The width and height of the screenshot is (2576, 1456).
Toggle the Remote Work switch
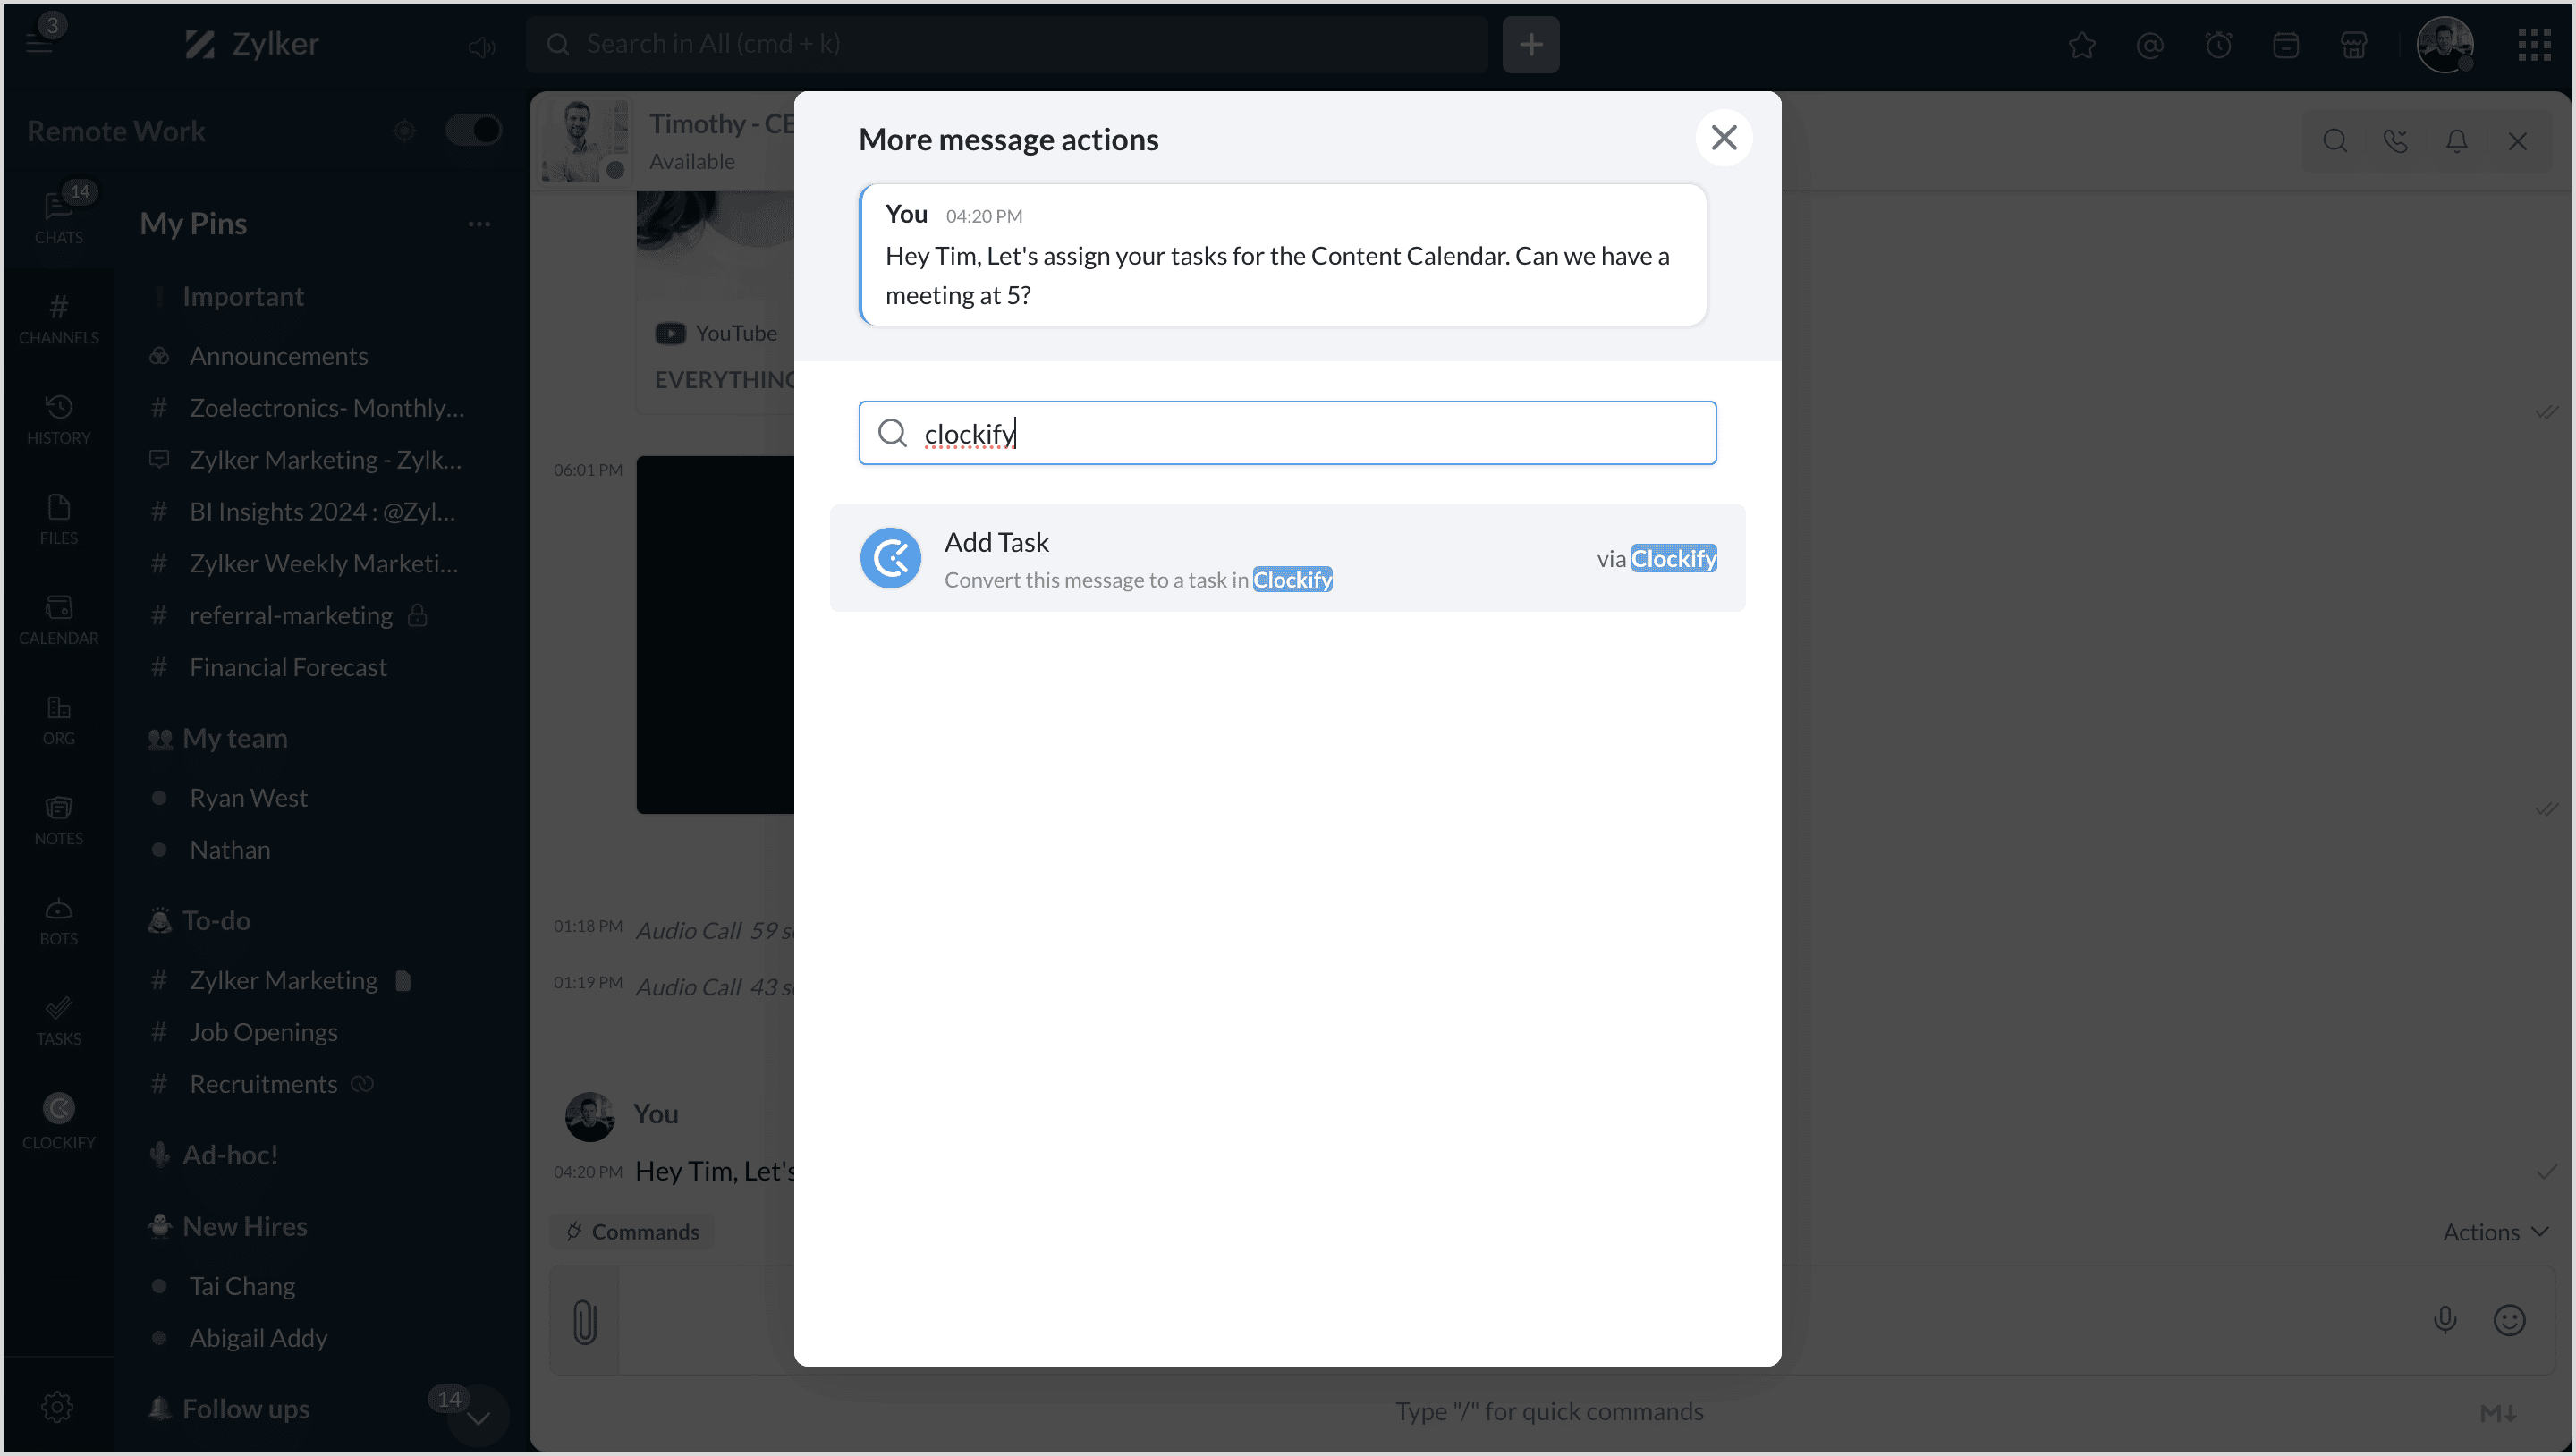pos(473,130)
